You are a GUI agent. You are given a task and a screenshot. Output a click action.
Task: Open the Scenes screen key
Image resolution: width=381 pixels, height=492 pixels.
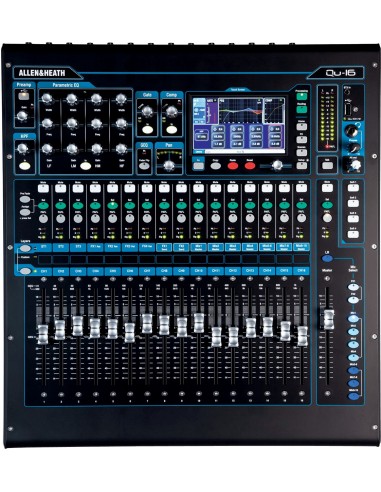pos(302,152)
